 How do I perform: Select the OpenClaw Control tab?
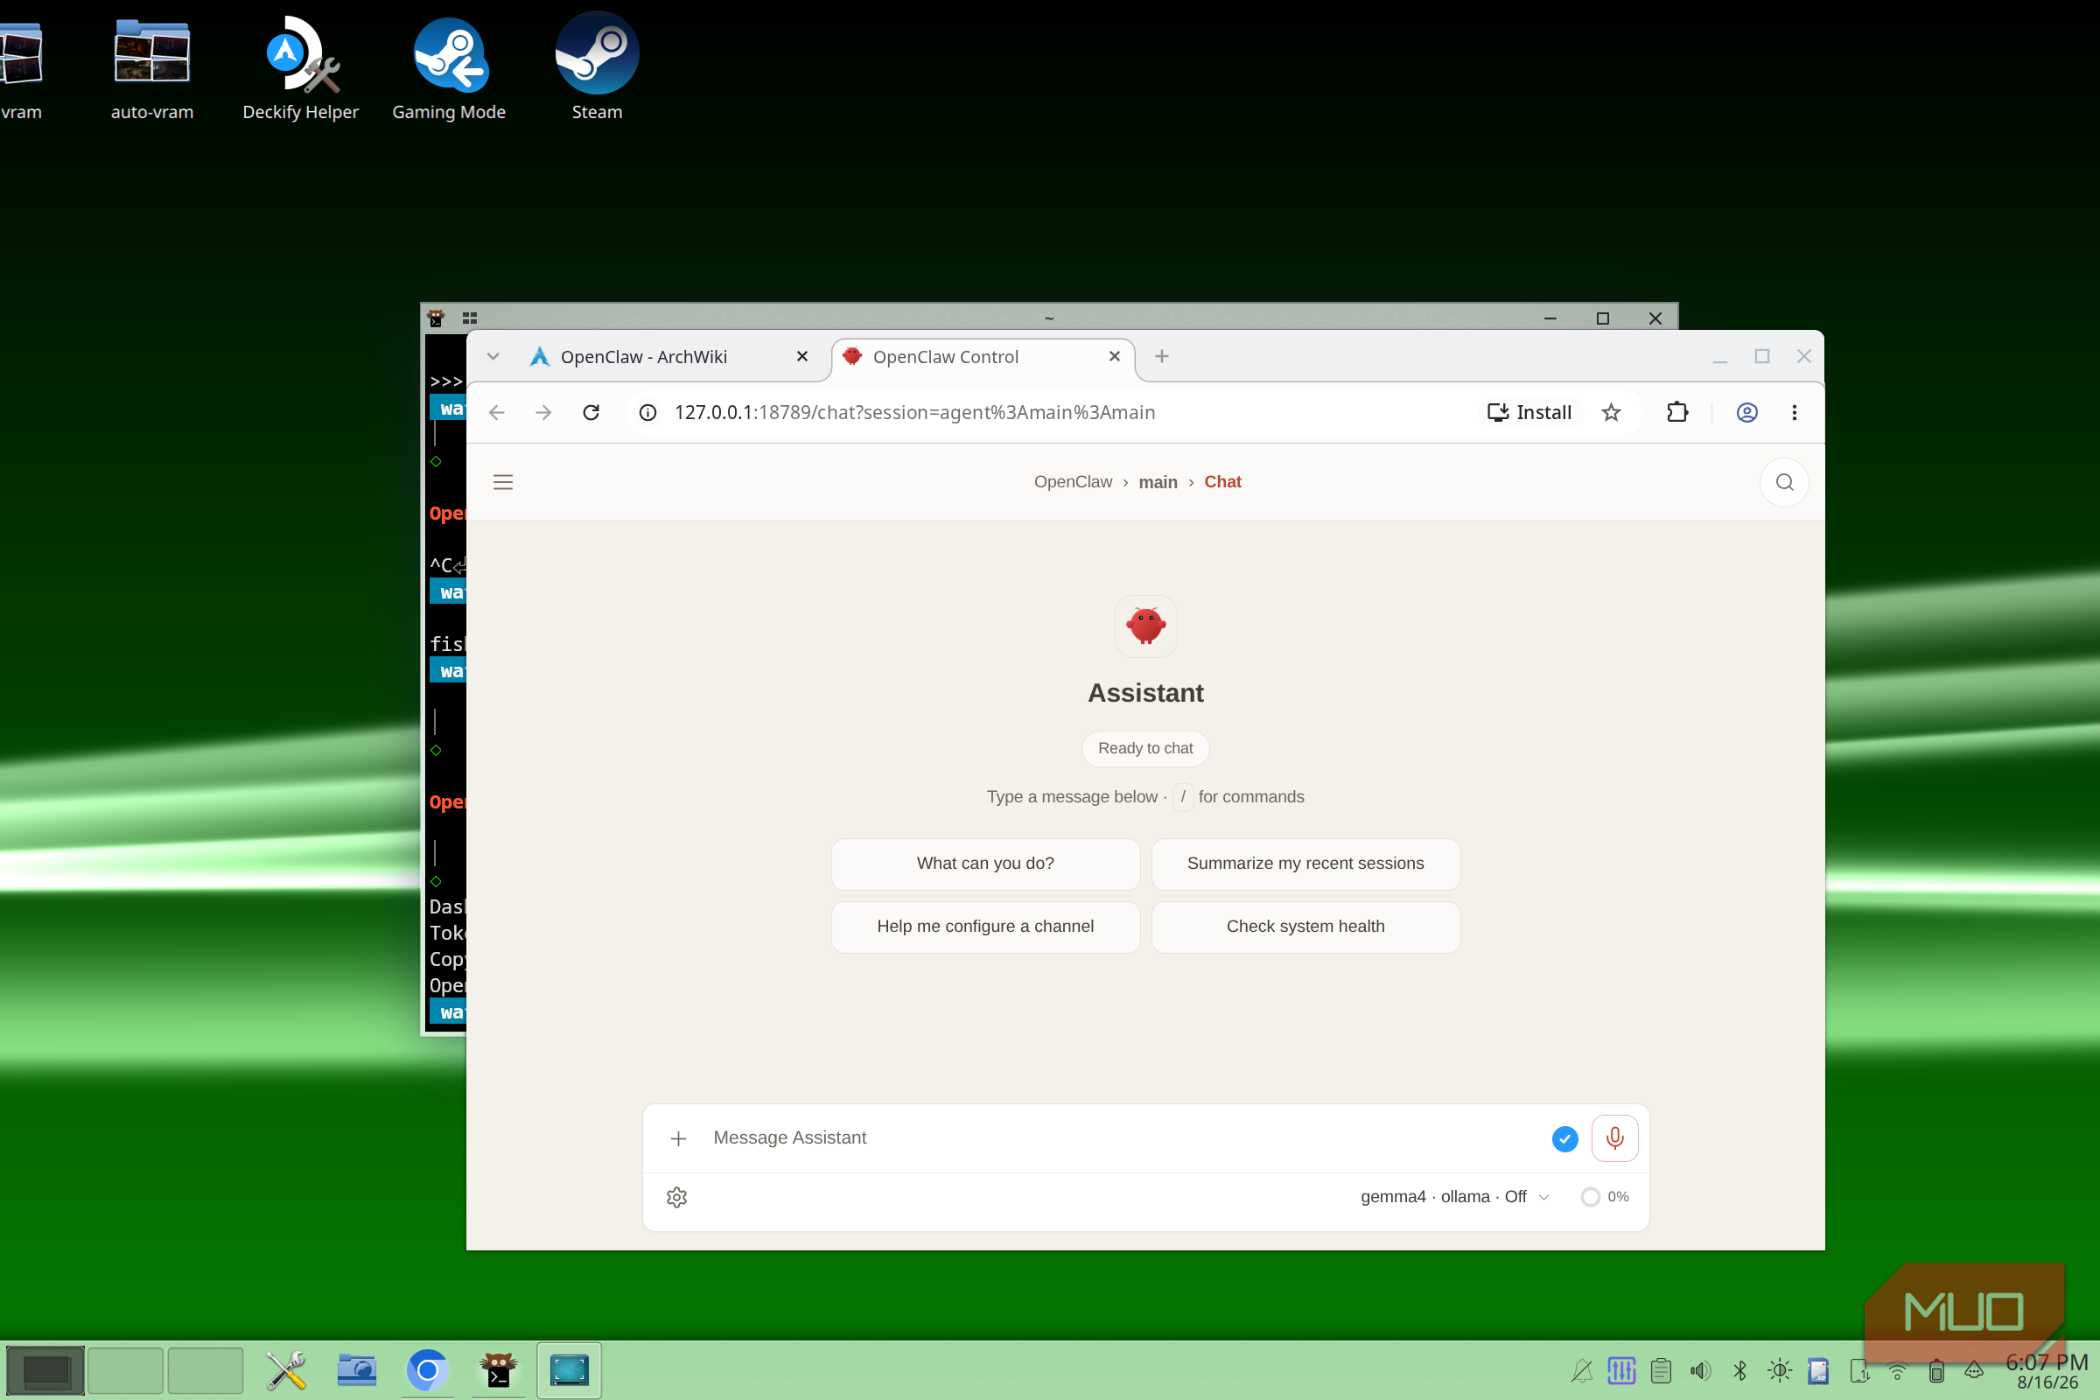pyautogui.click(x=983, y=356)
